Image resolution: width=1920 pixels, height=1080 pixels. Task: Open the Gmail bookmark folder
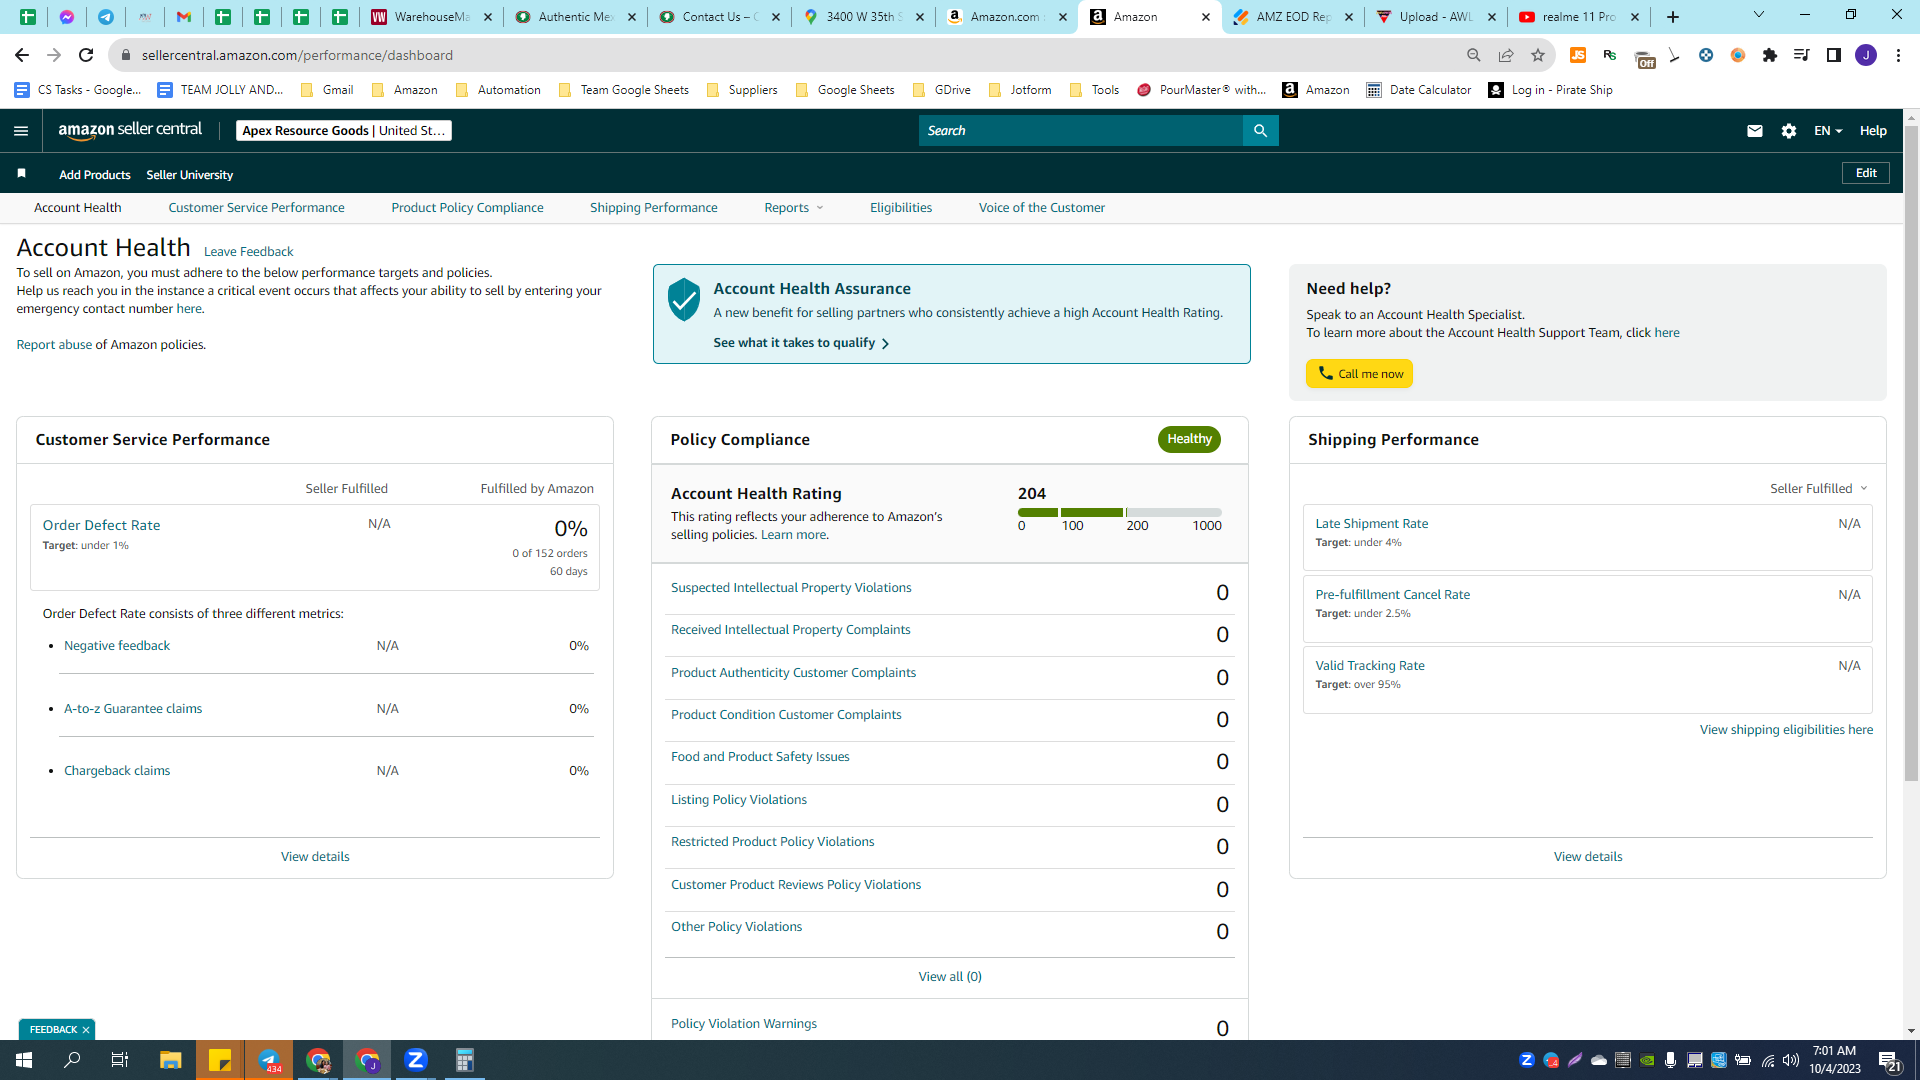tap(327, 90)
